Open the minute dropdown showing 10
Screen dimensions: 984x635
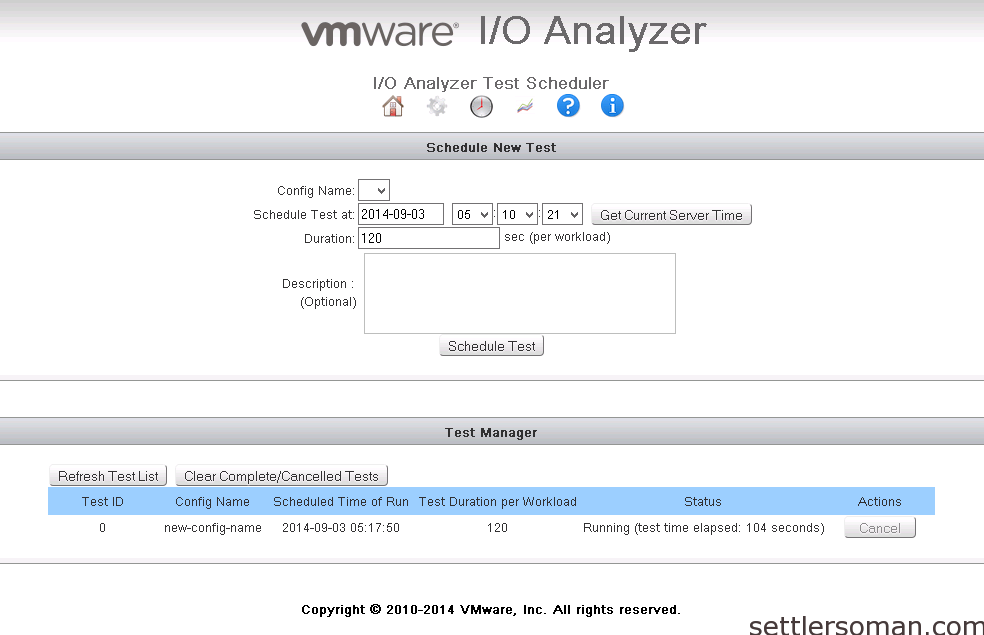(517, 215)
